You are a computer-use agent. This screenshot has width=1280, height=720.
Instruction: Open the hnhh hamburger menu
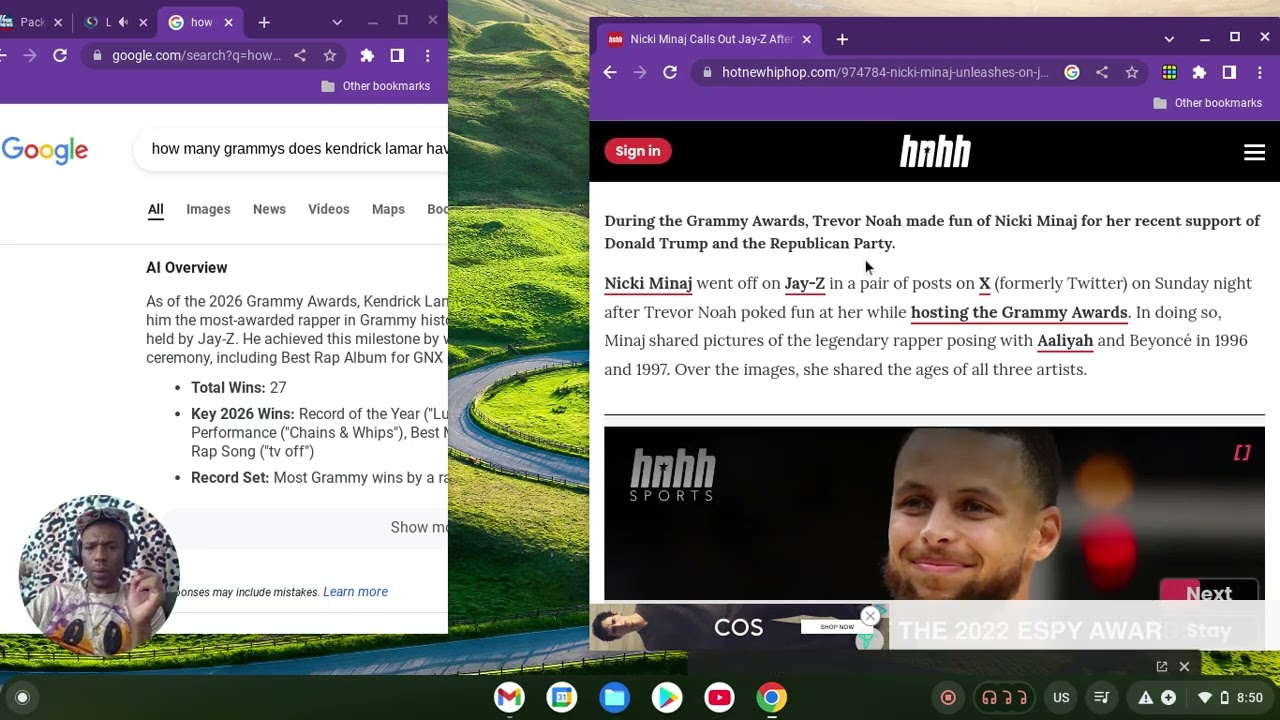(x=1254, y=152)
